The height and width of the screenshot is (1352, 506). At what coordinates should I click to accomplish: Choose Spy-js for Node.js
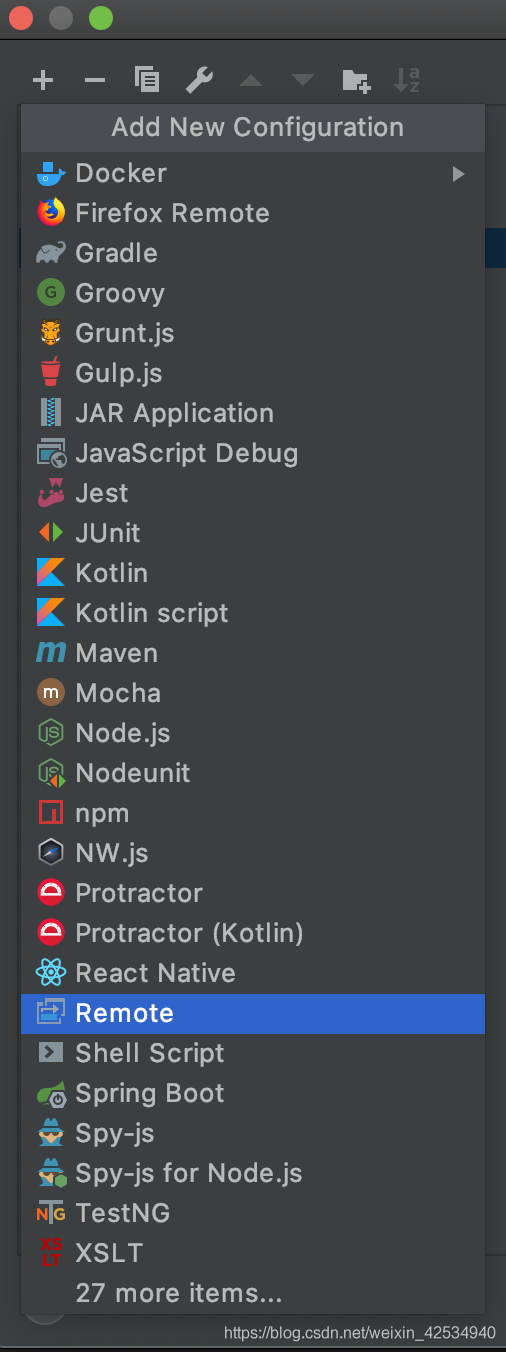[253, 1173]
